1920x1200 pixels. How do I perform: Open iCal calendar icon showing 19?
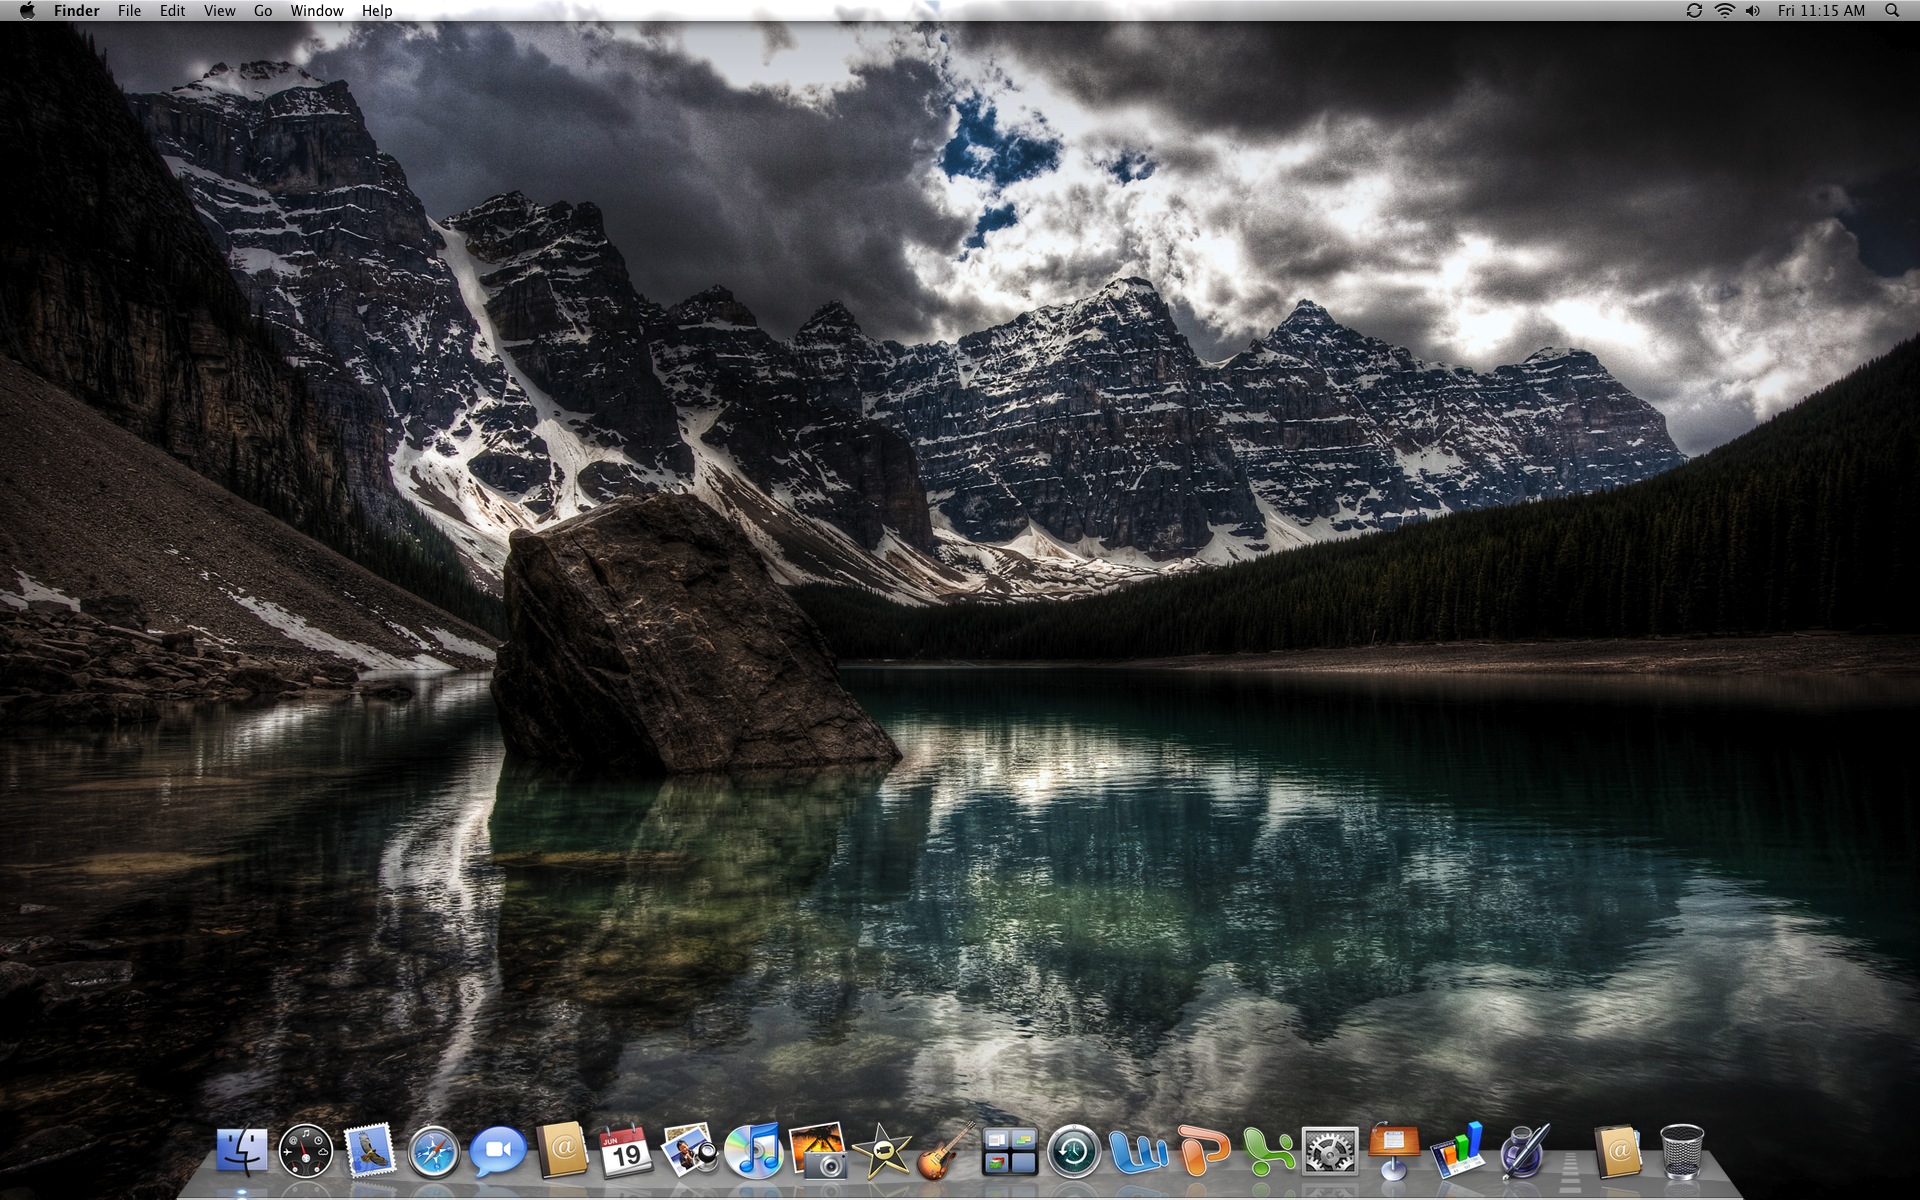click(x=626, y=1151)
